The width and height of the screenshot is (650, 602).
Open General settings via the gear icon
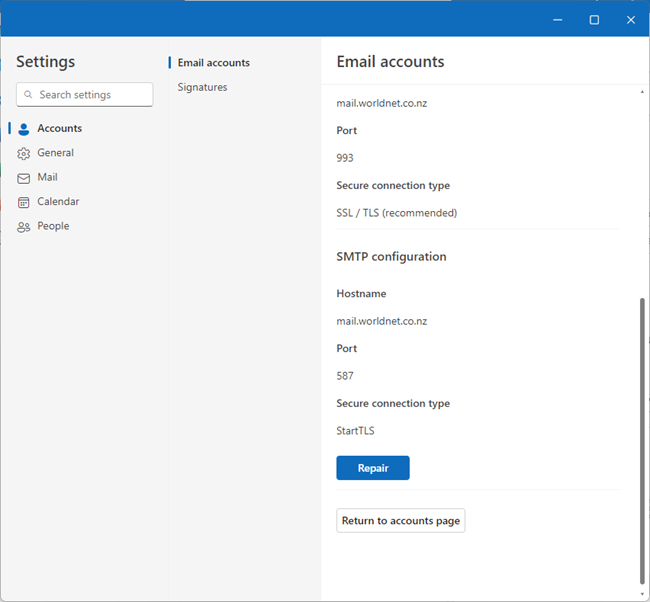[x=24, y=153]
